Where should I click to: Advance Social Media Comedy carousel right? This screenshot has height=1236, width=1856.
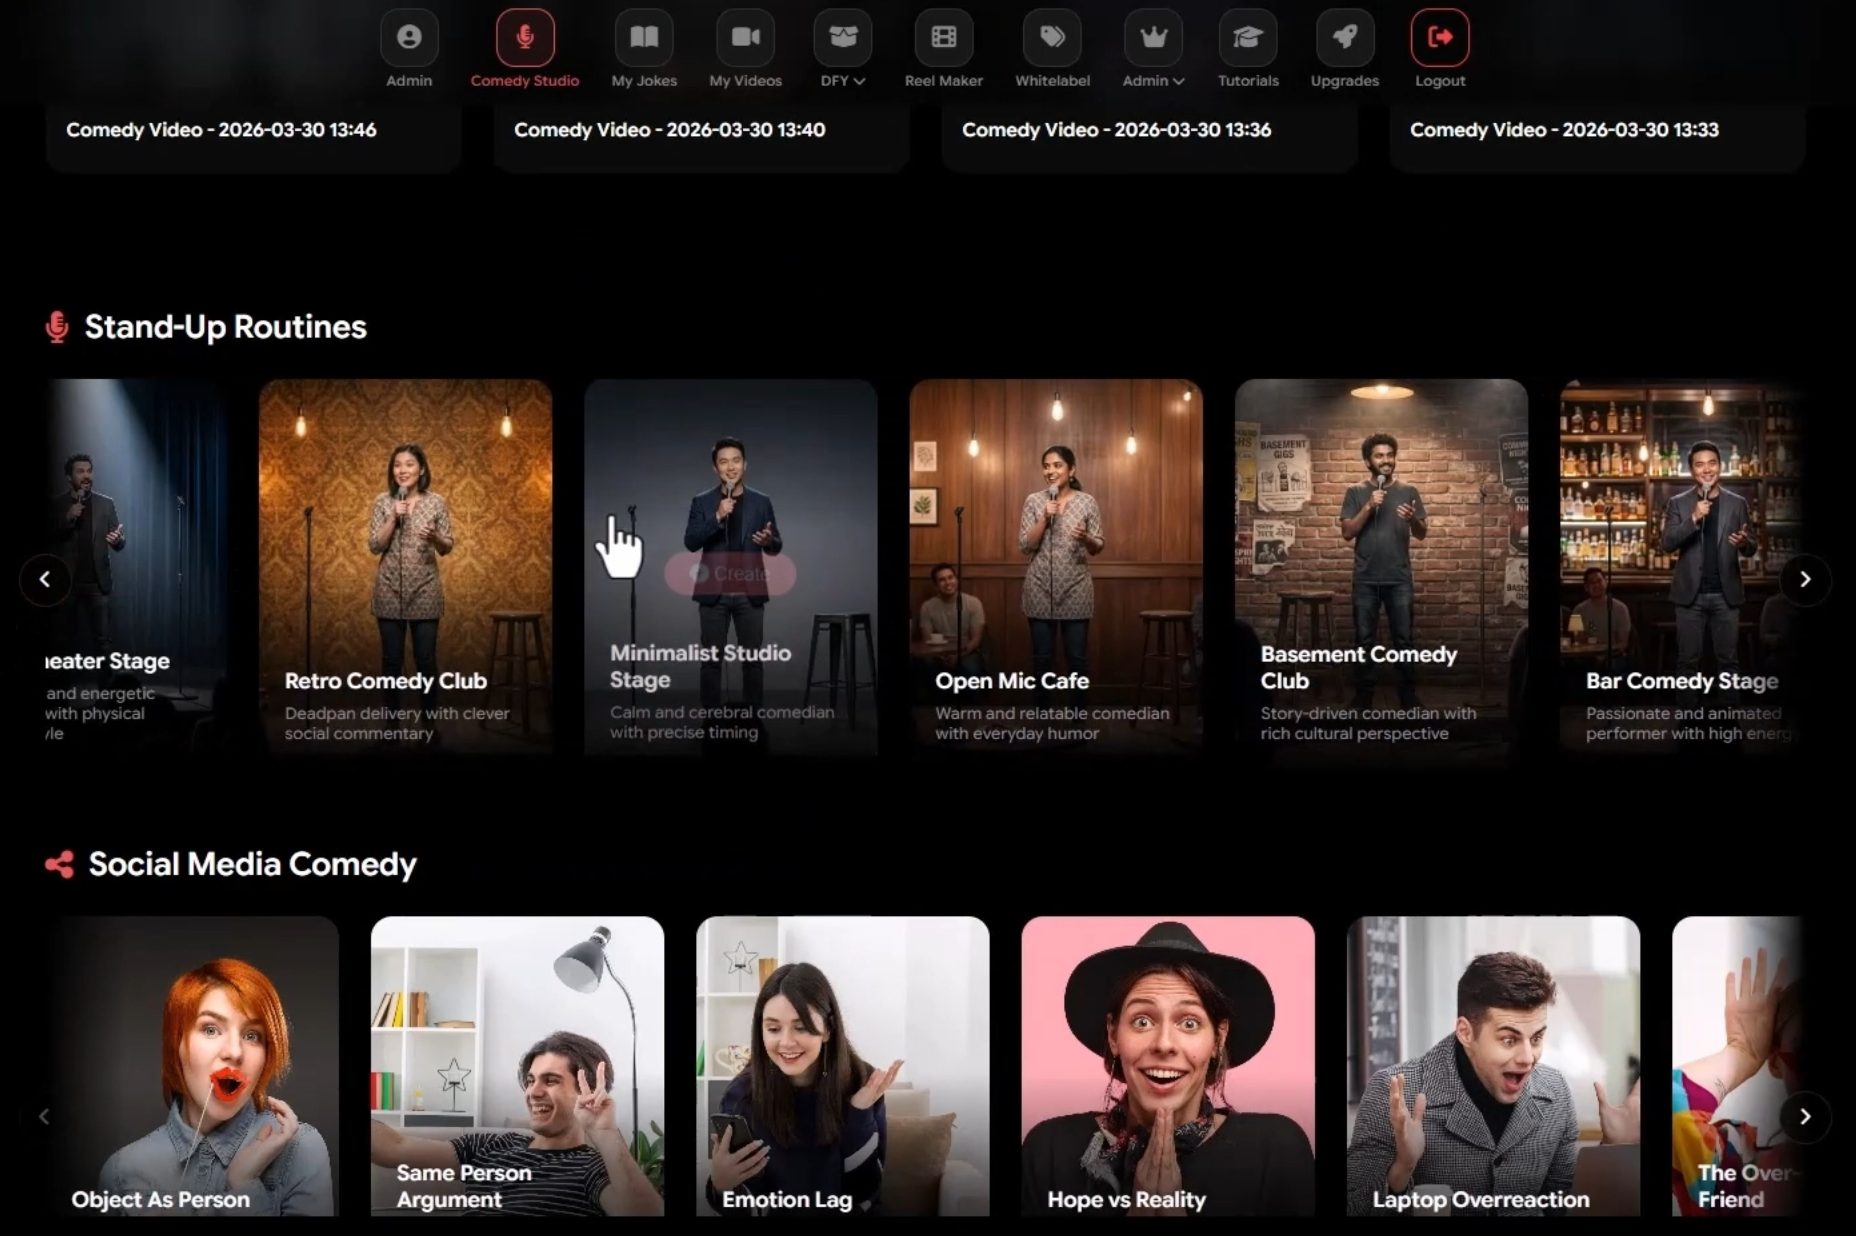tap(1804, 1116)
